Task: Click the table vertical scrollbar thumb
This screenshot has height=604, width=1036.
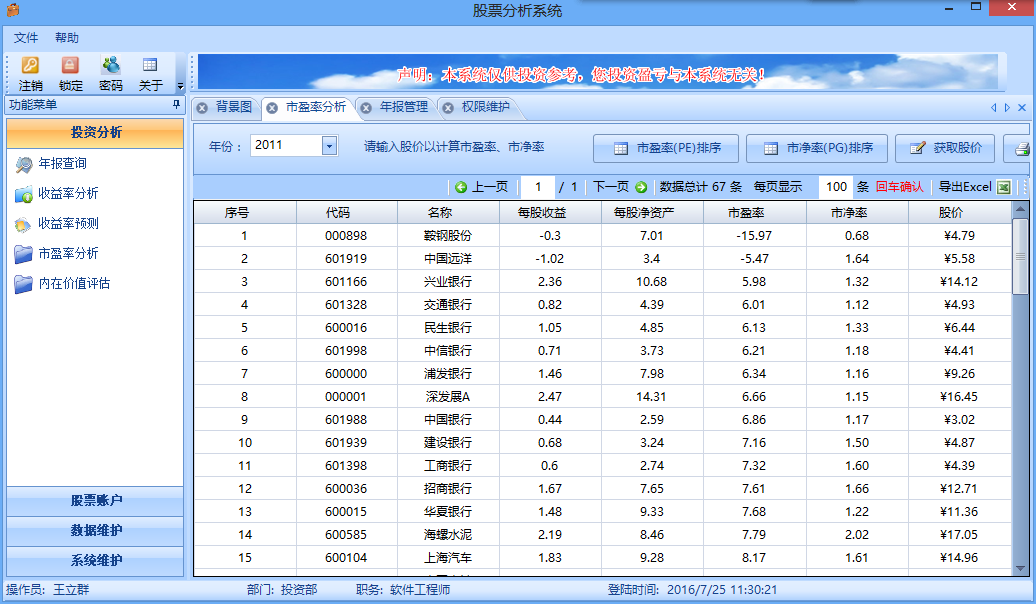Action: [x=1020, y=256]
